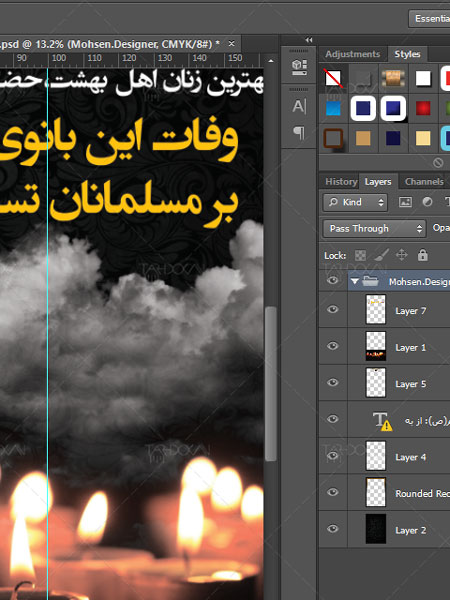The height and width of the screenshot is (600, 450).
Task: Apply the red glossy style swatch
Action: pos(423,109)
